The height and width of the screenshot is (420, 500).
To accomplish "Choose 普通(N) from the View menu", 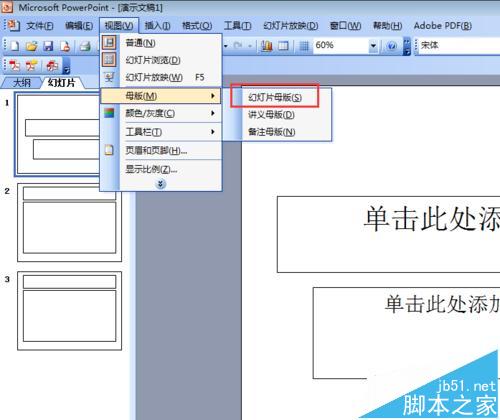I will [x=161, y=43].
